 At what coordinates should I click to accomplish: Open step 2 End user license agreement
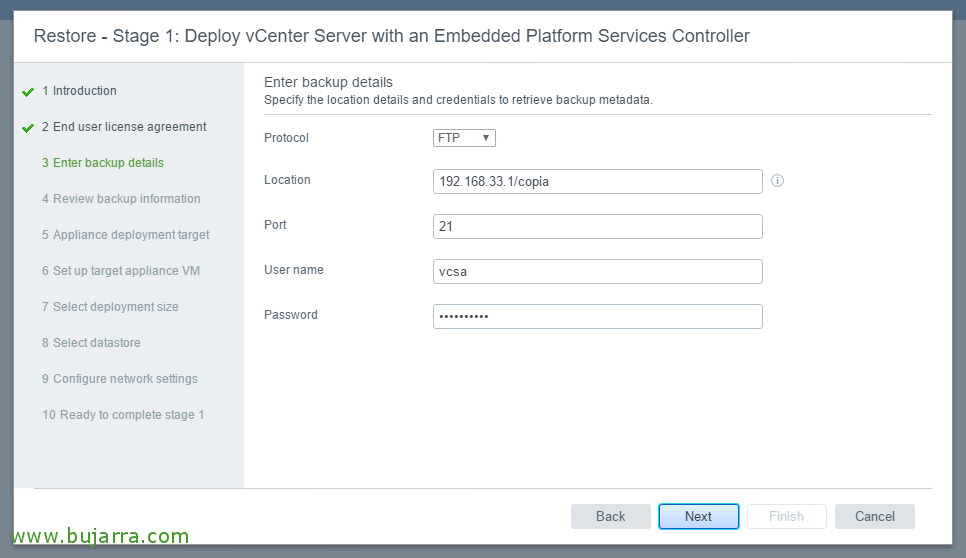tap(124, 127)
